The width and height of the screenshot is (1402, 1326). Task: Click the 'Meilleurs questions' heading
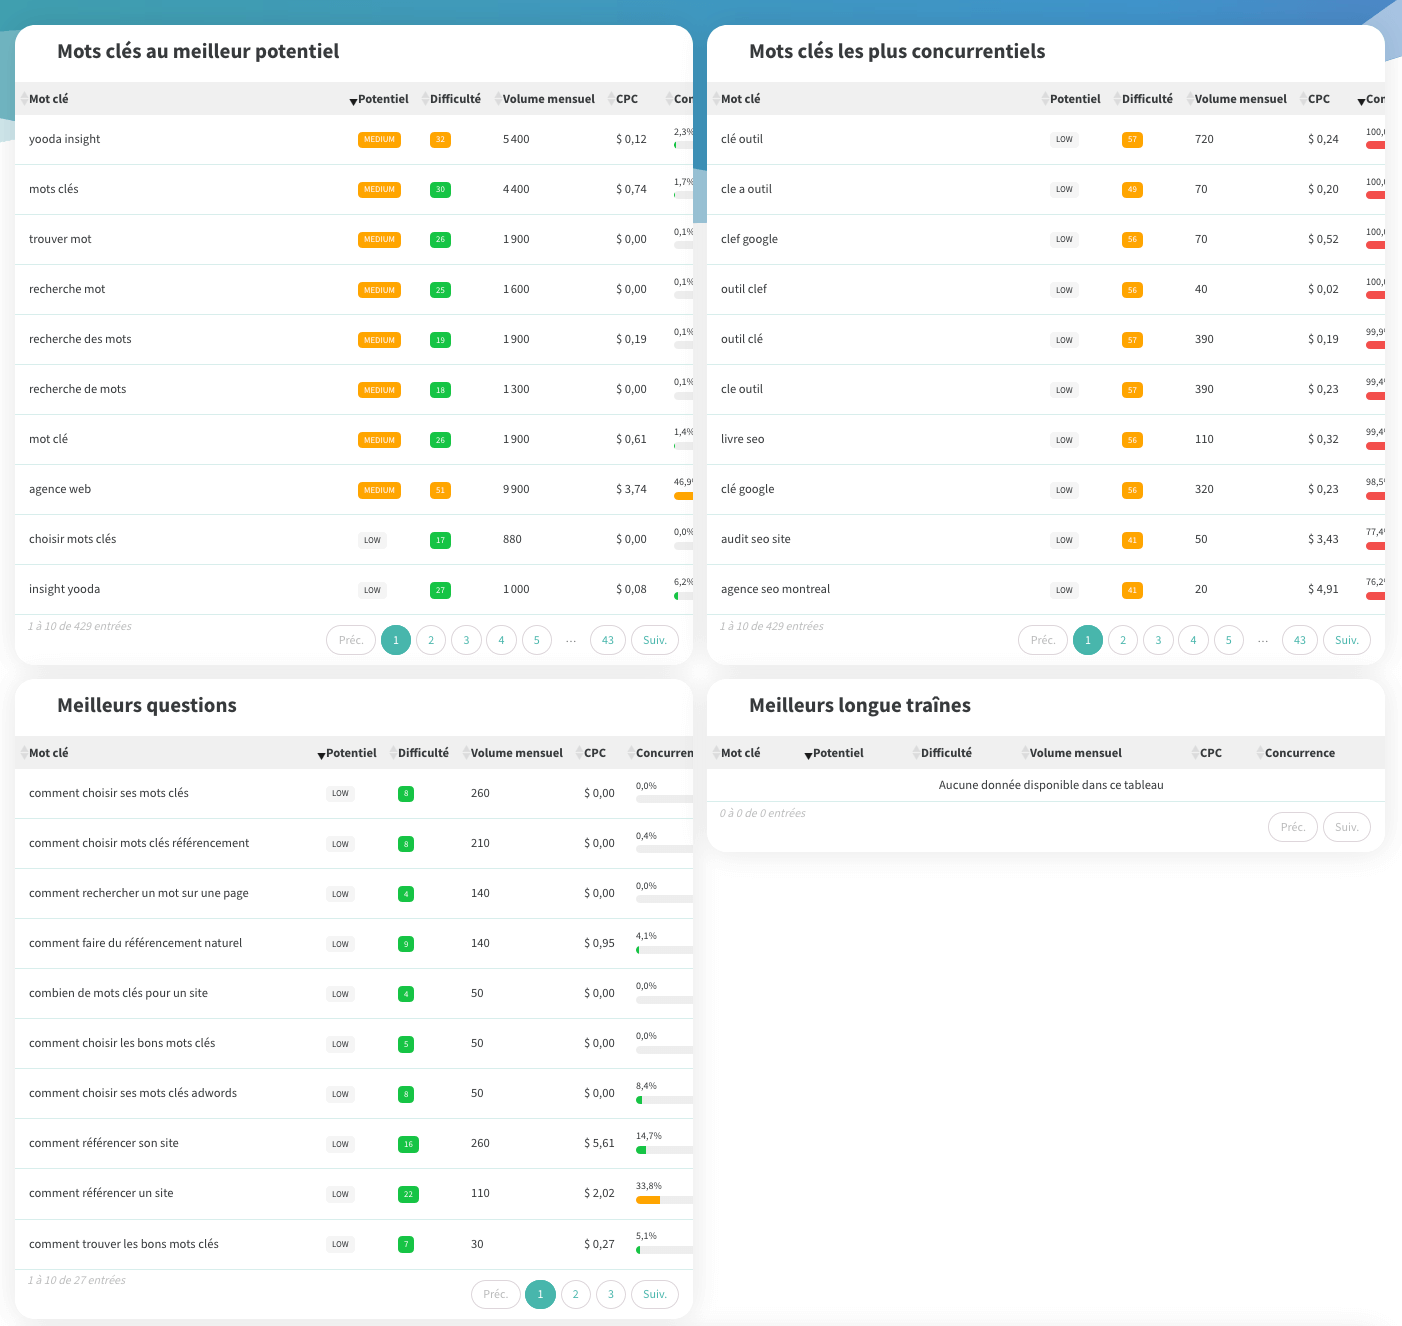(147, 706)
